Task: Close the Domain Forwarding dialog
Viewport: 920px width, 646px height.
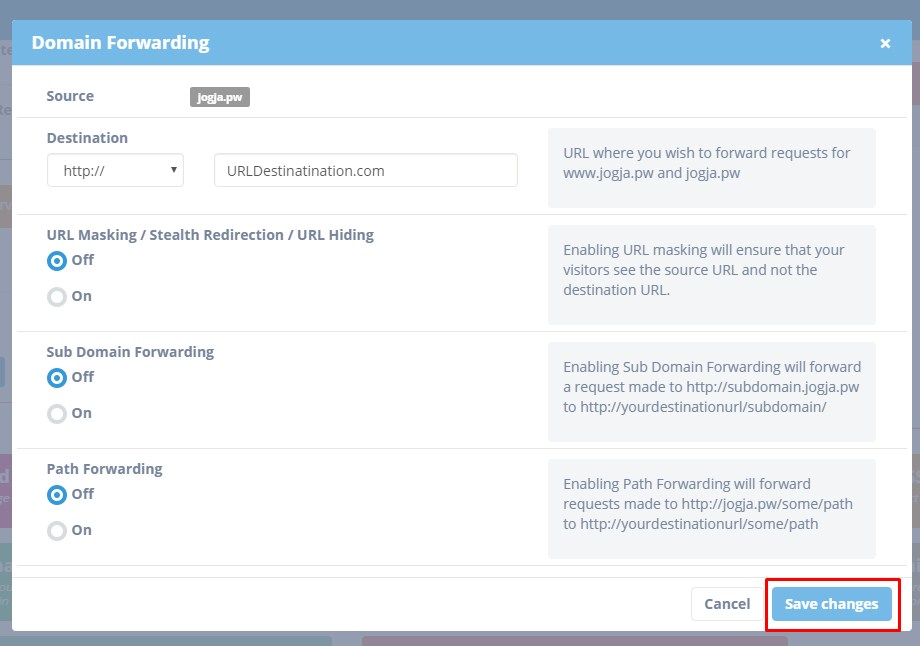Action: tap(885, 43)
